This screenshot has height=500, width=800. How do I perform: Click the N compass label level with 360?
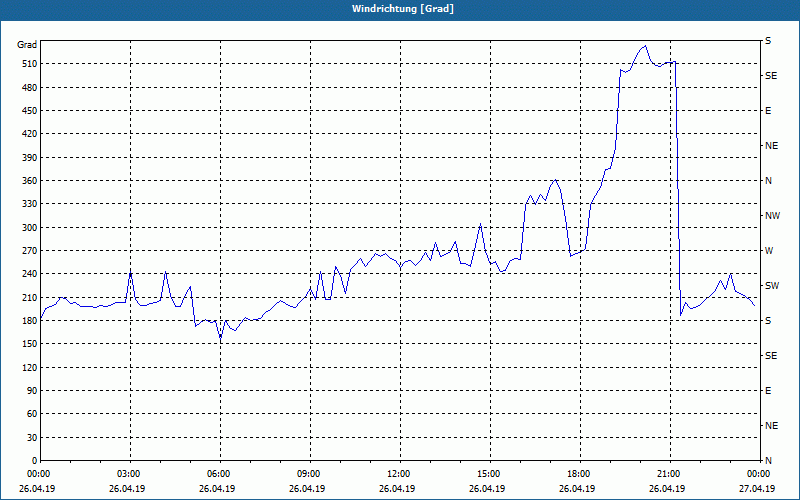768,181
